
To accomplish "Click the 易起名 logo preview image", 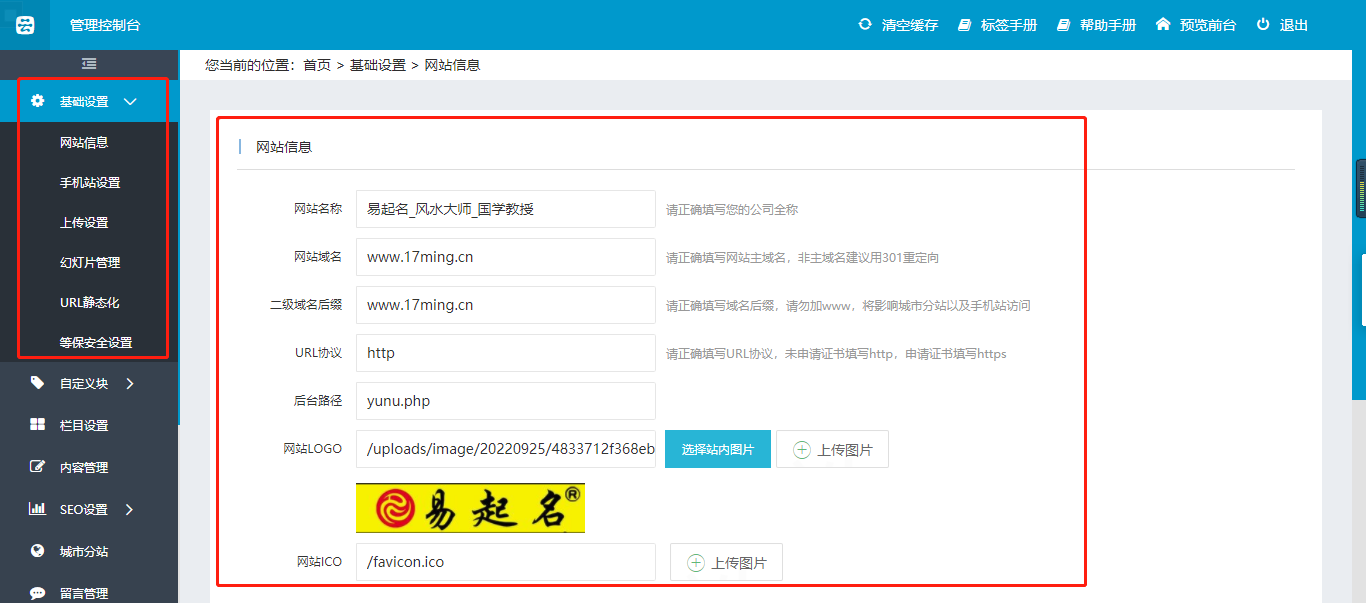I will click(x=470, y=508).
